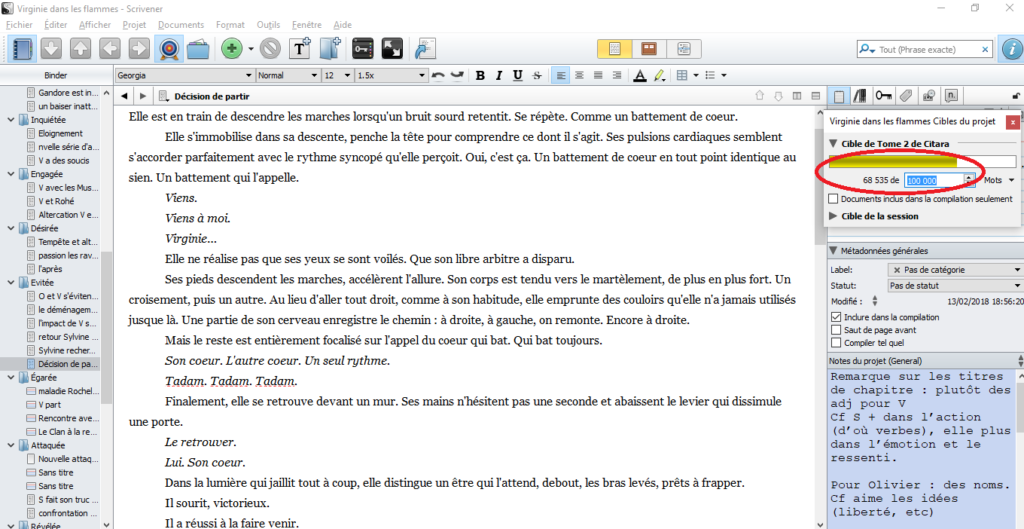Collapse Cible de Tome 2 de Citara

coord(833,144)
